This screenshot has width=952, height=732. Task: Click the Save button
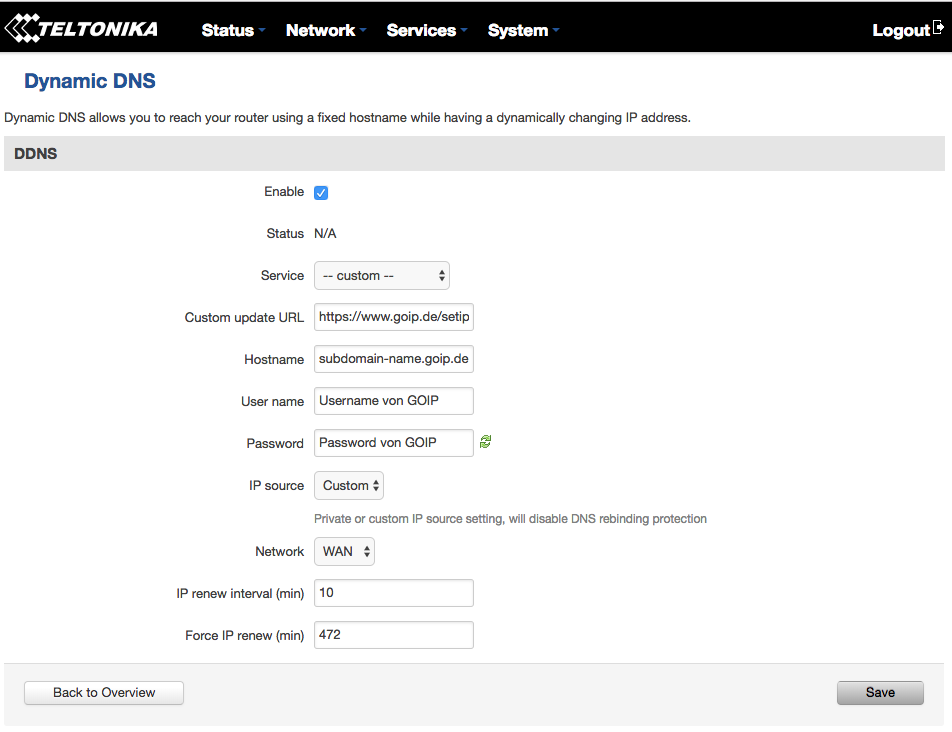point(880,693)
